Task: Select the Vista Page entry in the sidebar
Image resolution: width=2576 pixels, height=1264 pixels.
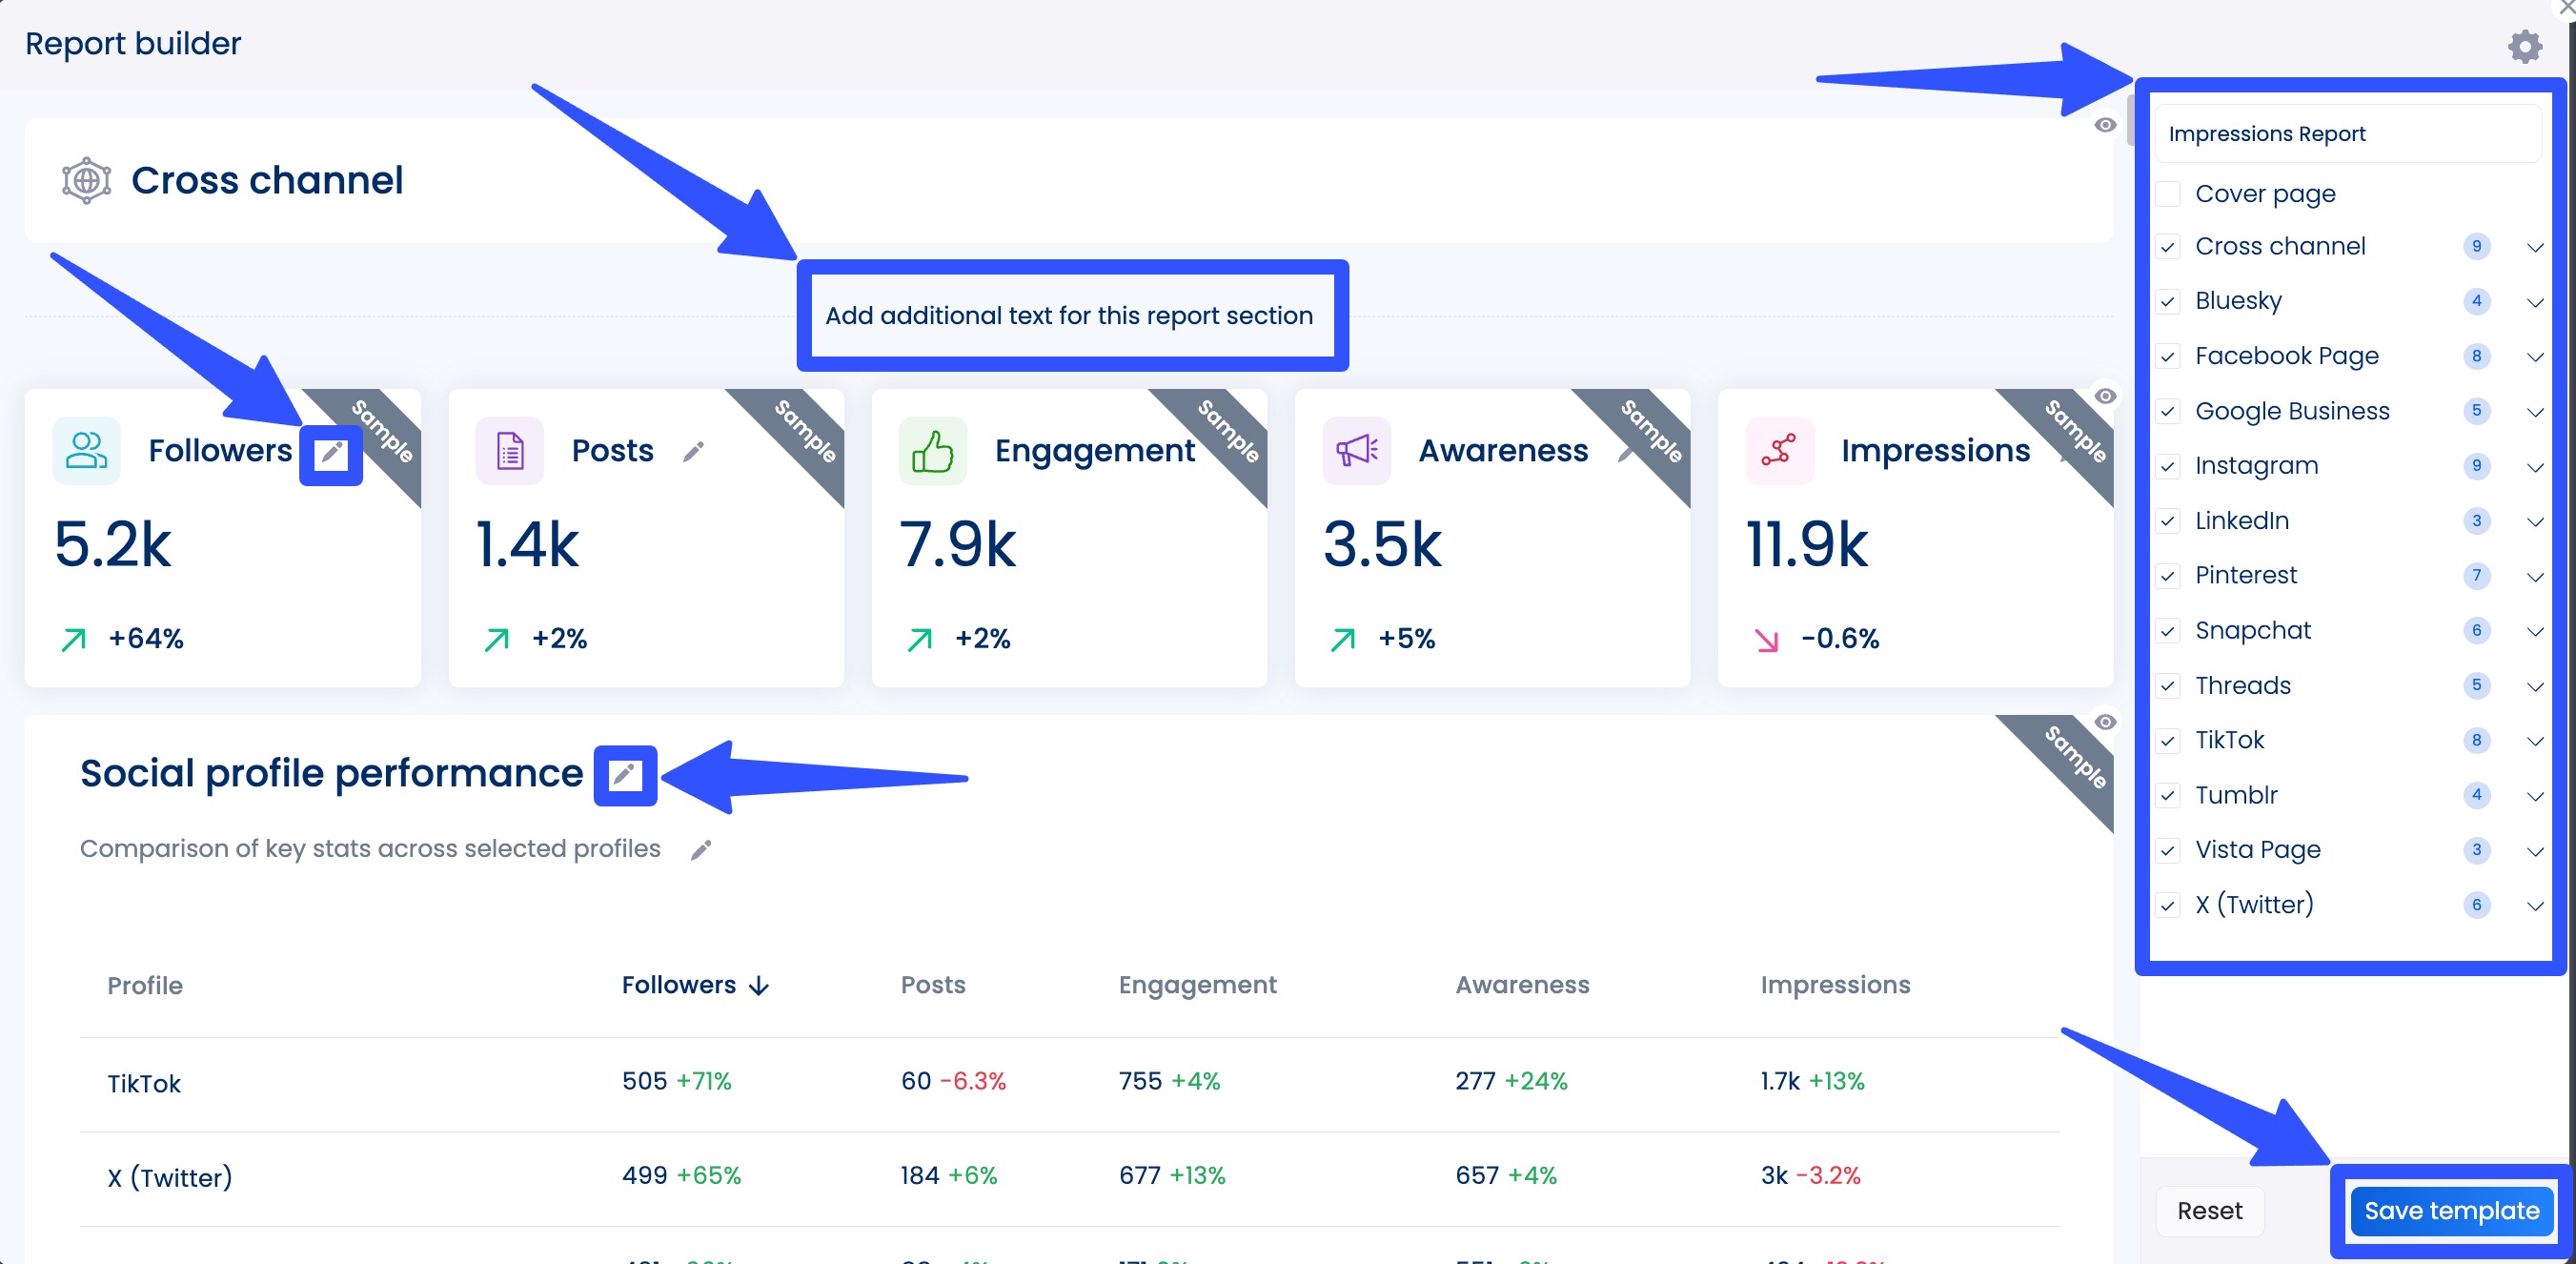Action: 2257,850
